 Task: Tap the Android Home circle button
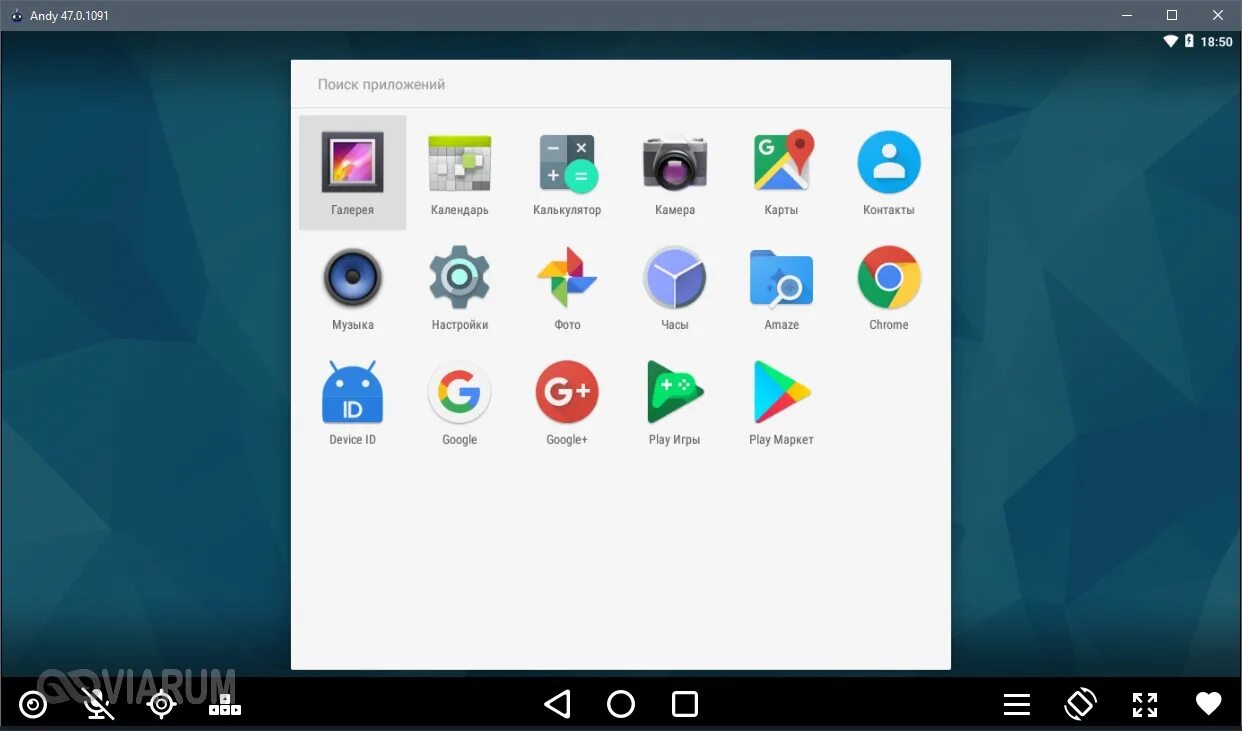click(621, 704)
